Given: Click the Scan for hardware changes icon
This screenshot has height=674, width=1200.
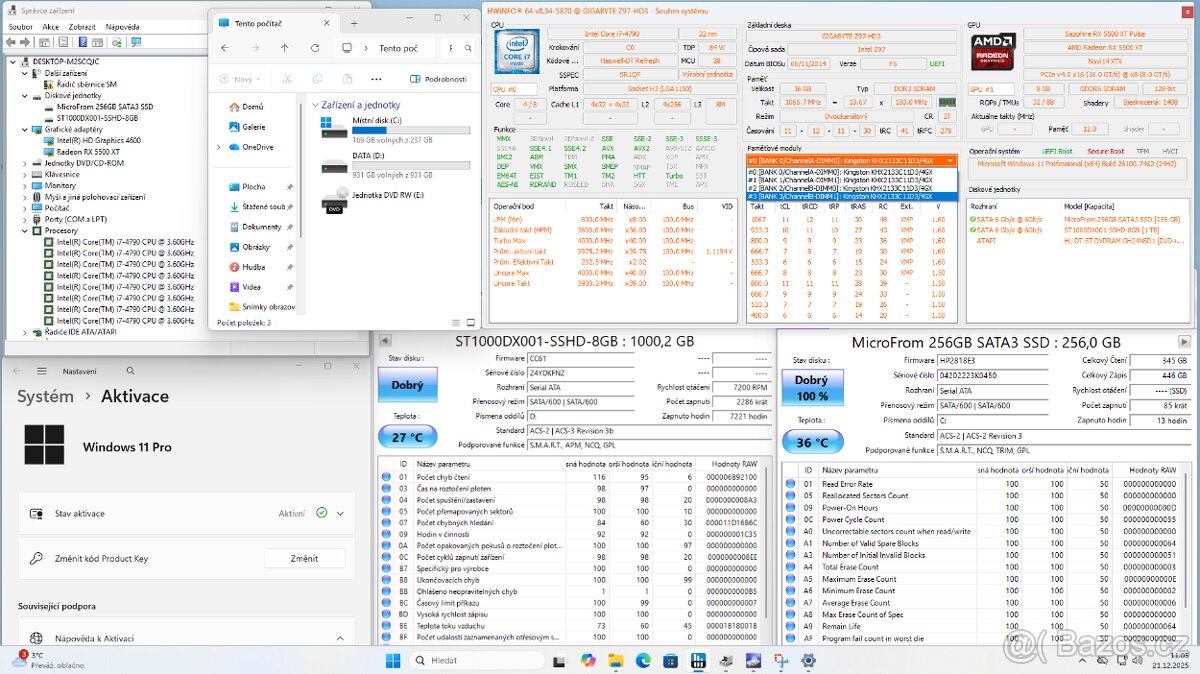Looking at the screenshot, I should pyautogui.click(x=115, y=43).
